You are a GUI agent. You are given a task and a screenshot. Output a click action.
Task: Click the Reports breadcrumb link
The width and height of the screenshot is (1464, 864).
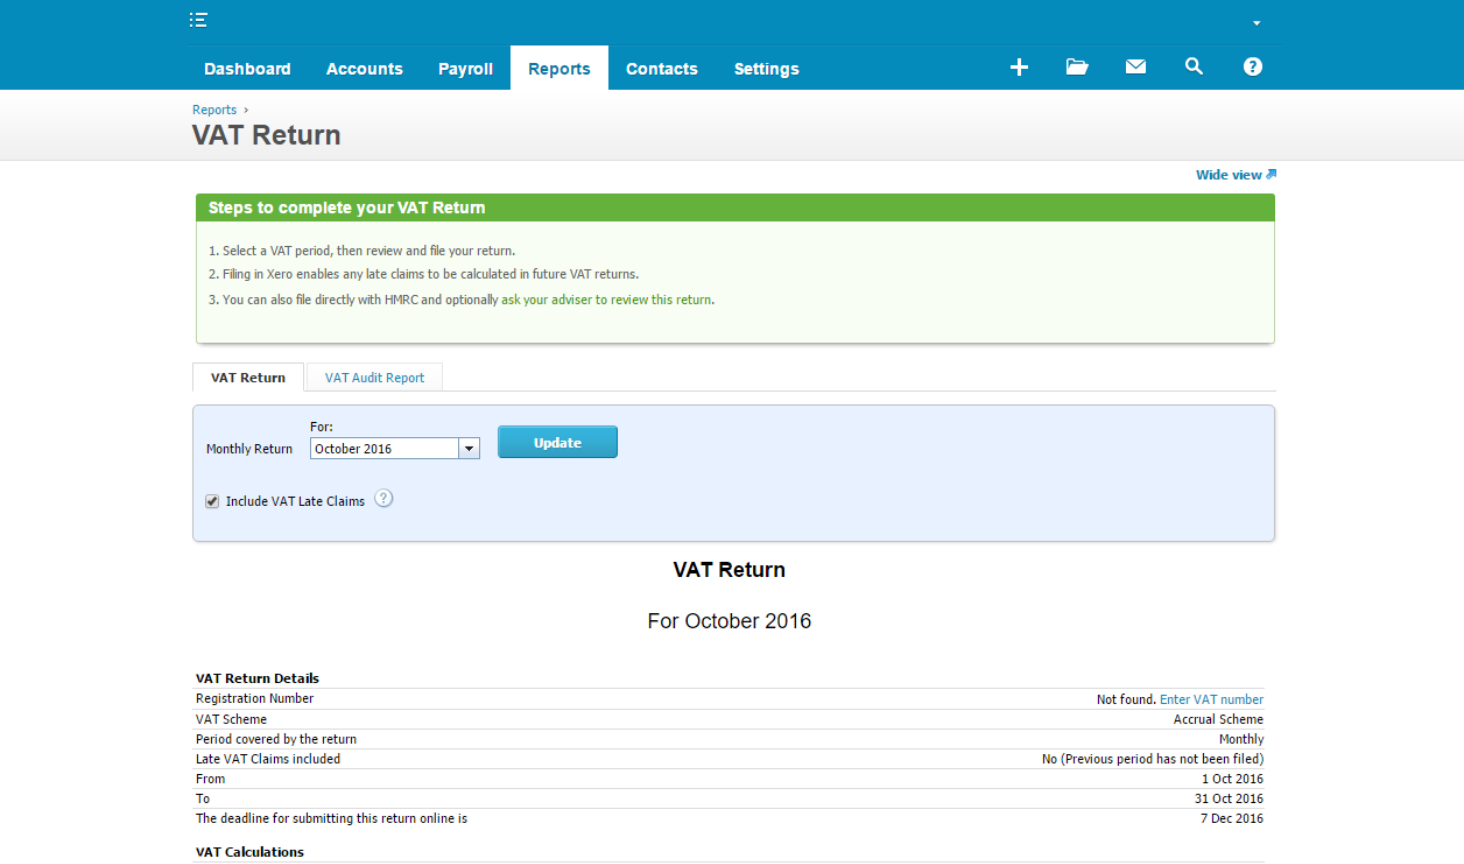point(214,110)
